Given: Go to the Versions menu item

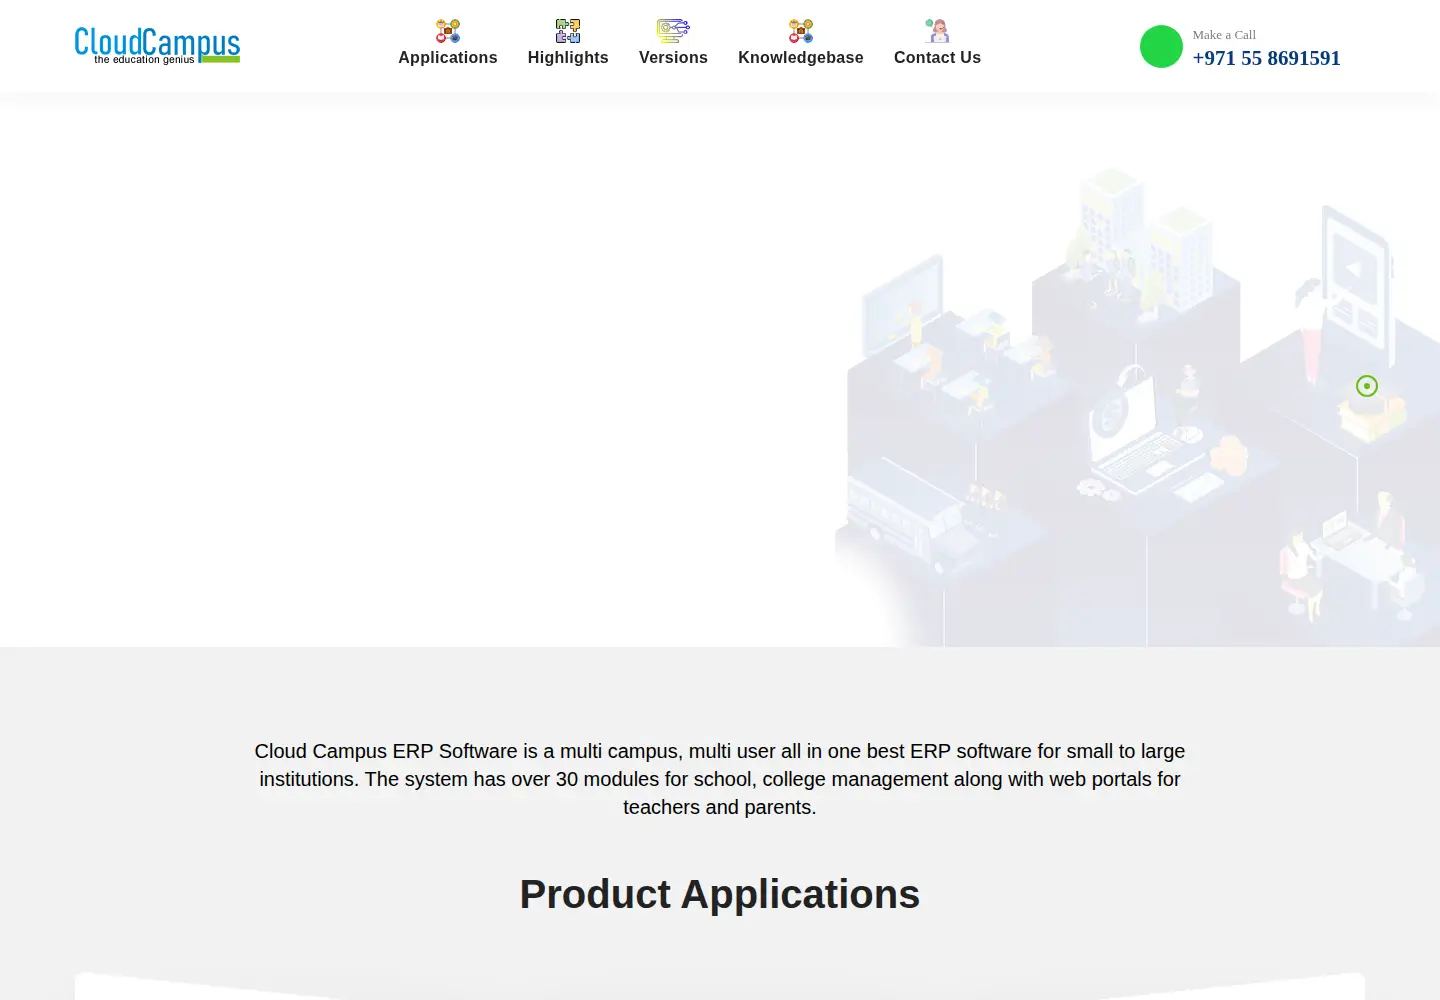Looking at the screenshot, I should pyautogui.click(x=673, y=58).
